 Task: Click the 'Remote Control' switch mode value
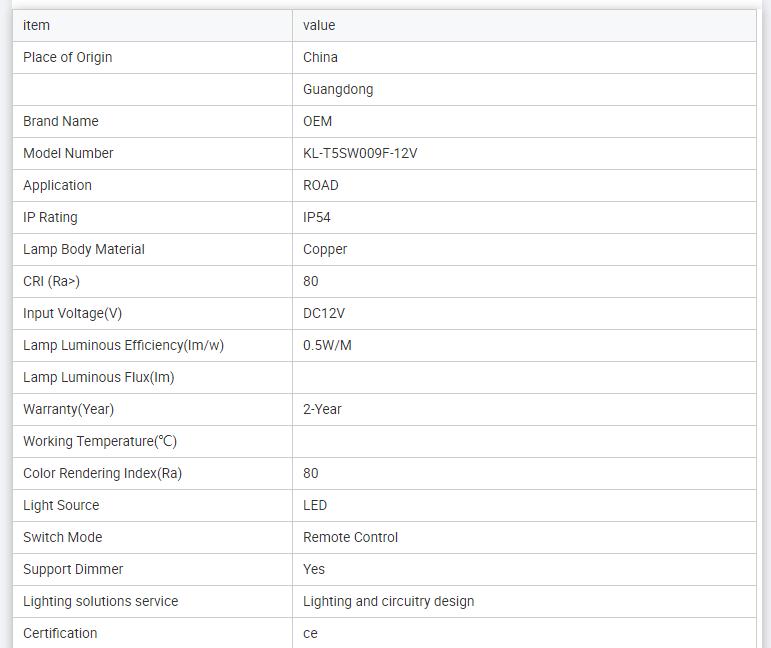click(x=350, y=537)
